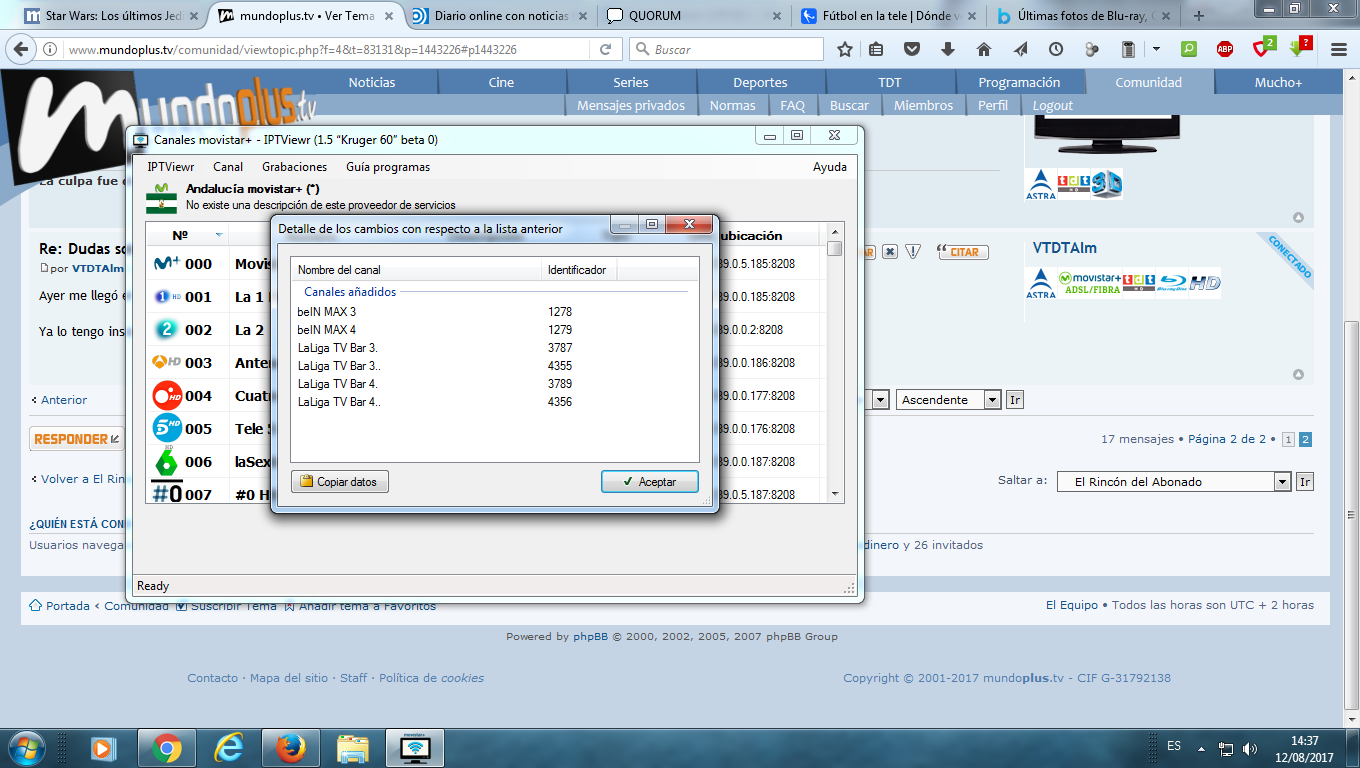Open Mensajes privados link
The image size is (1360, 768).
tap(631, 105)
